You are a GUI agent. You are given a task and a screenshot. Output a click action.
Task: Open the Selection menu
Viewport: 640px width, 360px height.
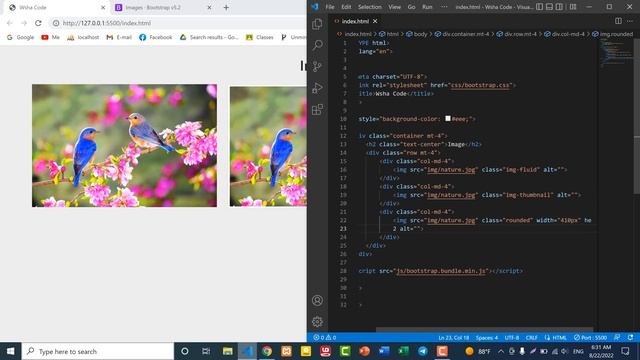(x=369, y=7)
